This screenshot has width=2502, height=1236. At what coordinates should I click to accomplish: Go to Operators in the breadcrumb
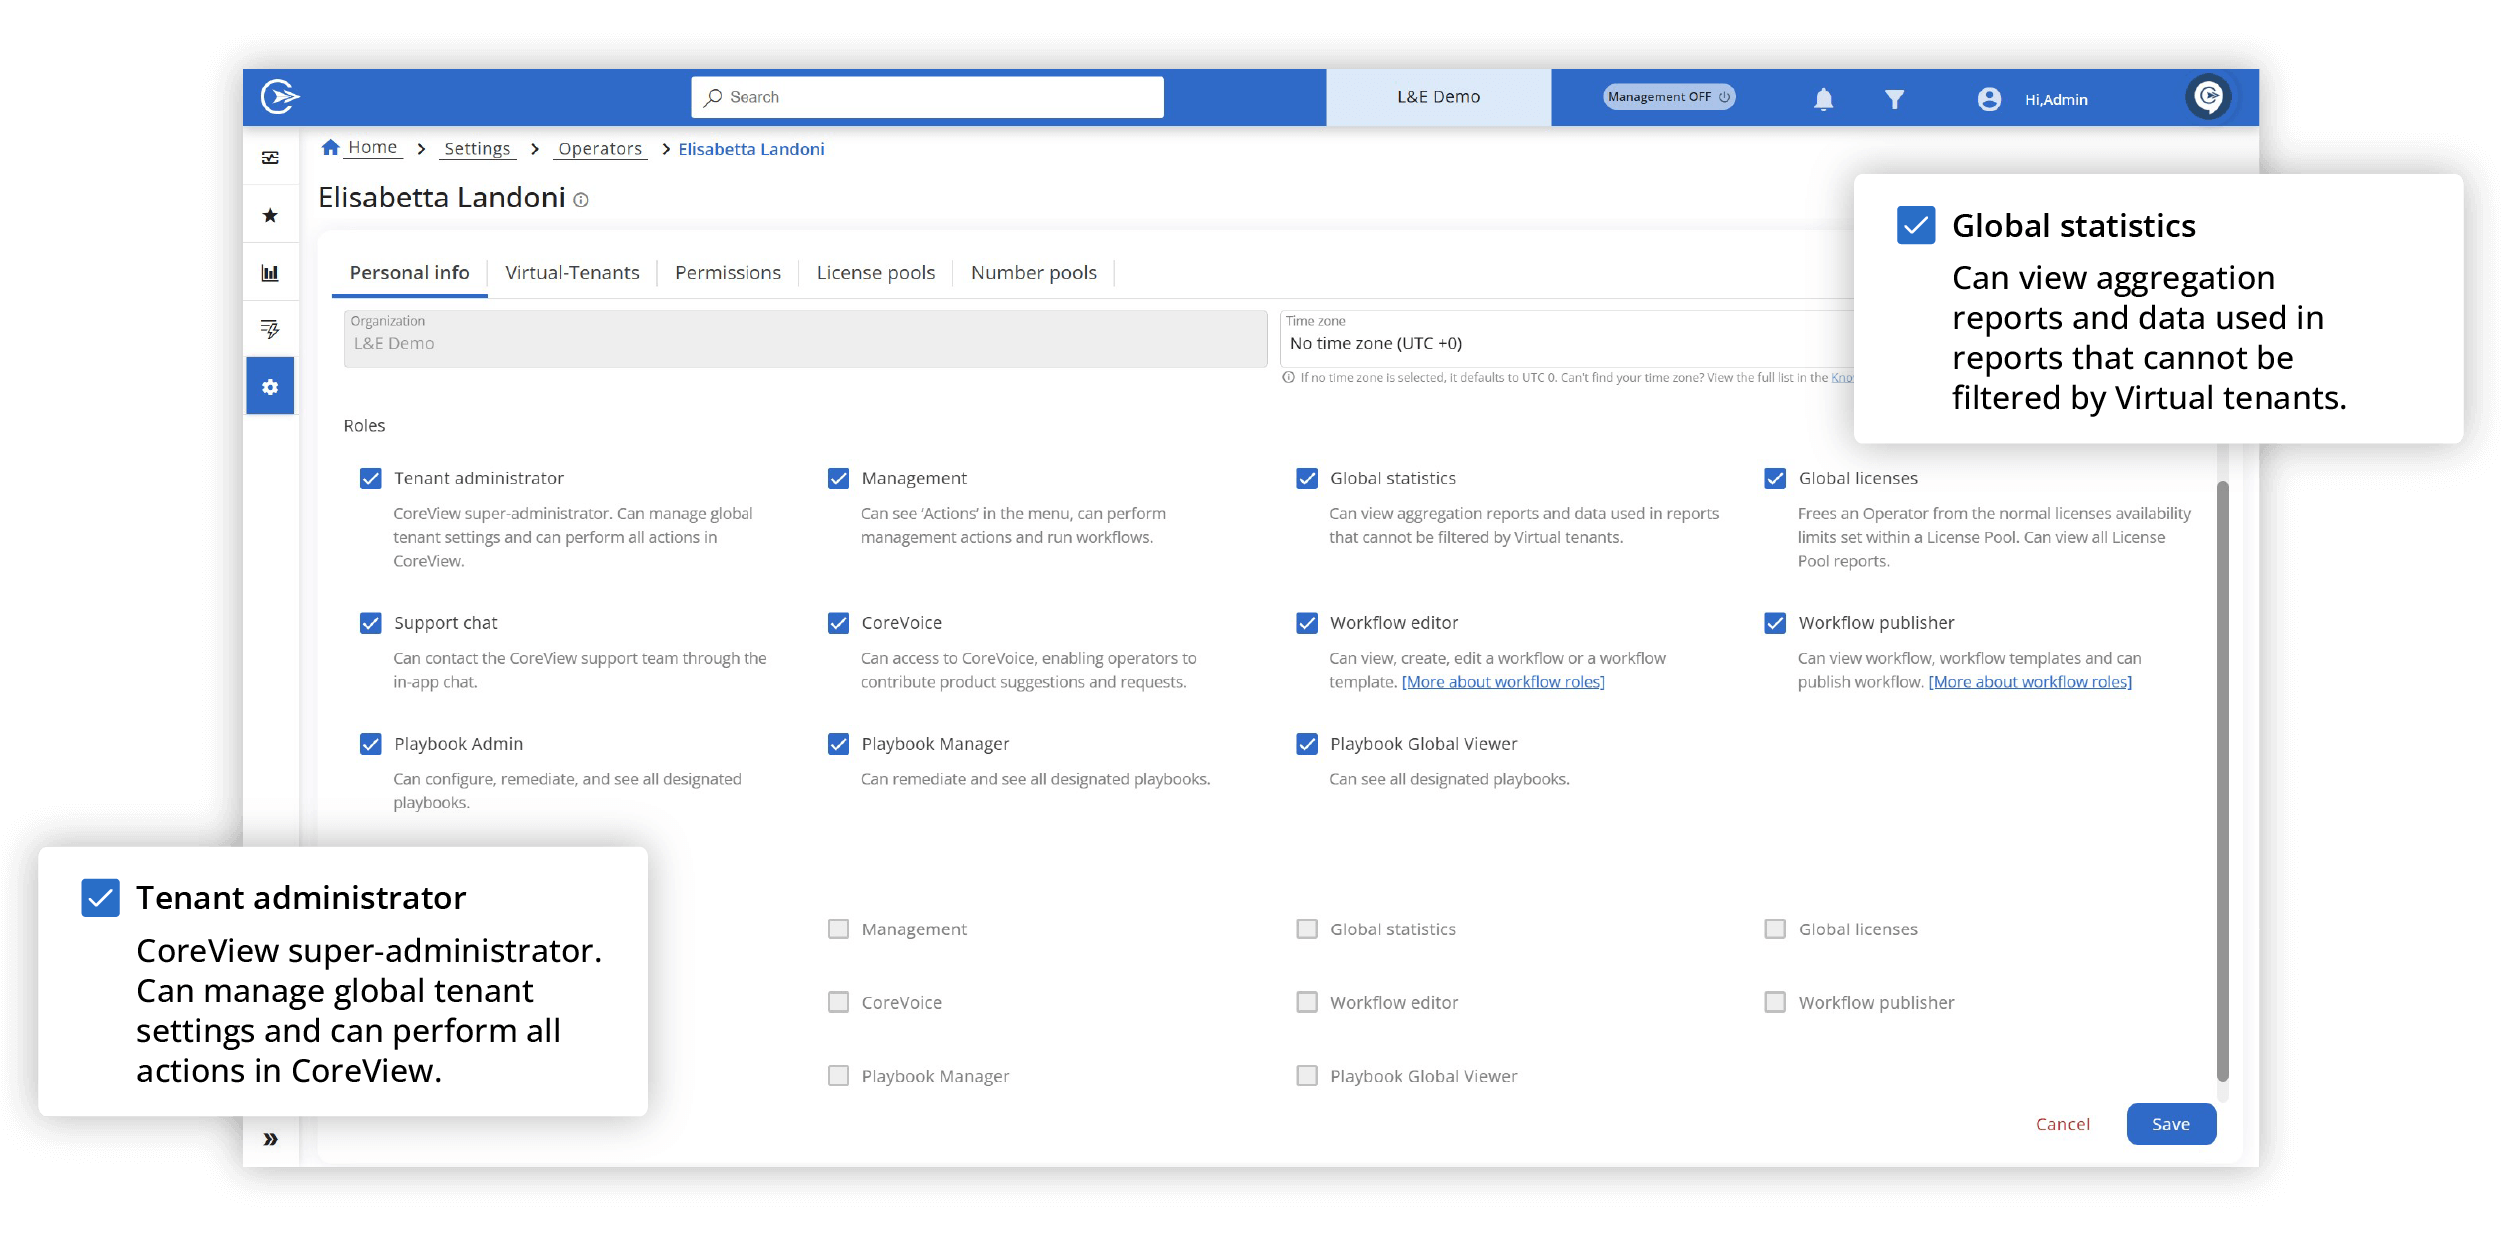pos(600,149)
